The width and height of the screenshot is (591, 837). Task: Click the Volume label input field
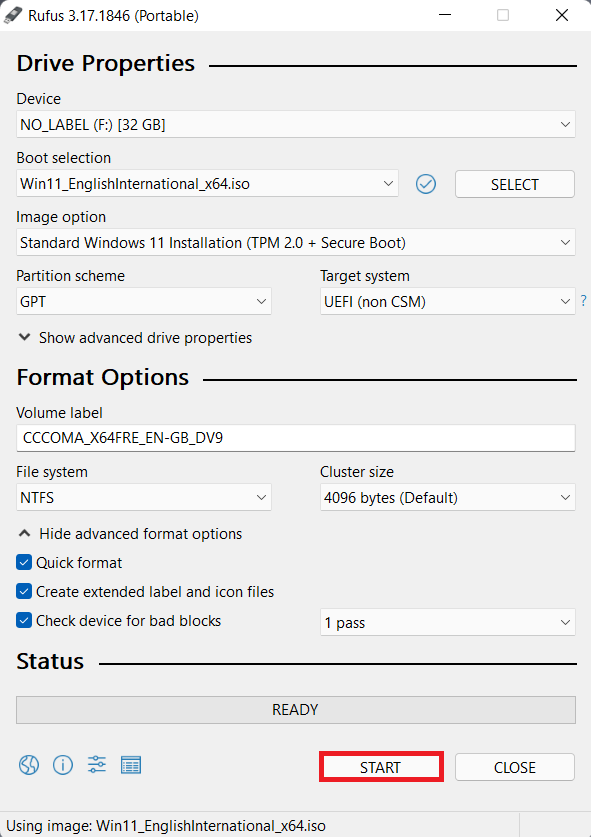point(296,438)
